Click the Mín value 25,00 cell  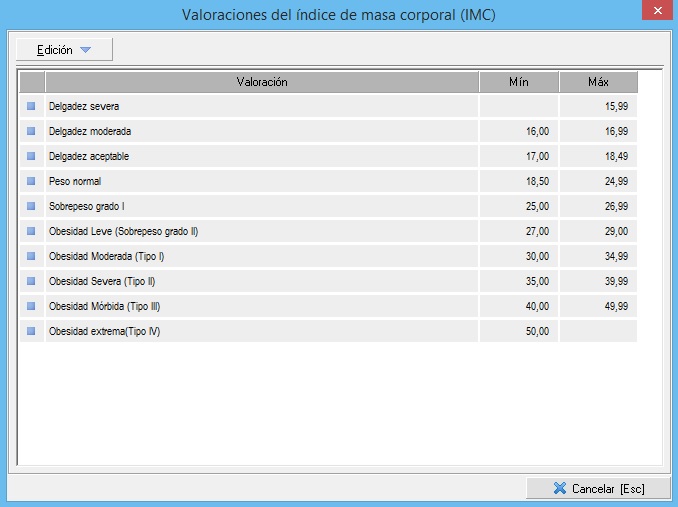pos(518,206)
